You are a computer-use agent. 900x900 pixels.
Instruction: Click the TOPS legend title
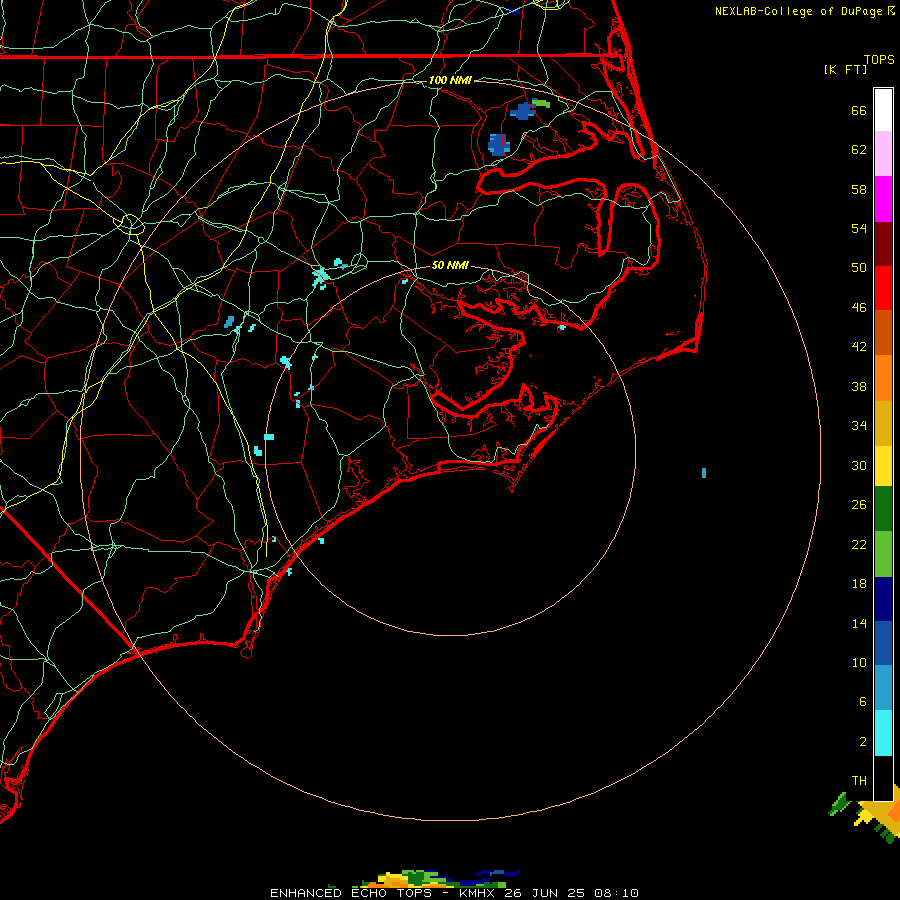[879, 59]
